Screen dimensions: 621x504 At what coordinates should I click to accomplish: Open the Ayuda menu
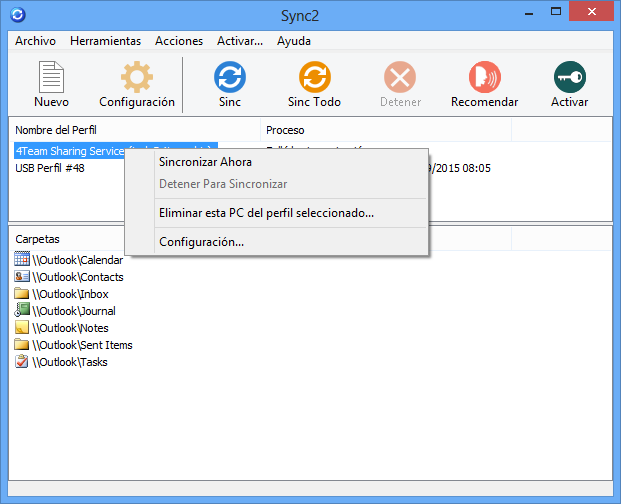[293, 41]
